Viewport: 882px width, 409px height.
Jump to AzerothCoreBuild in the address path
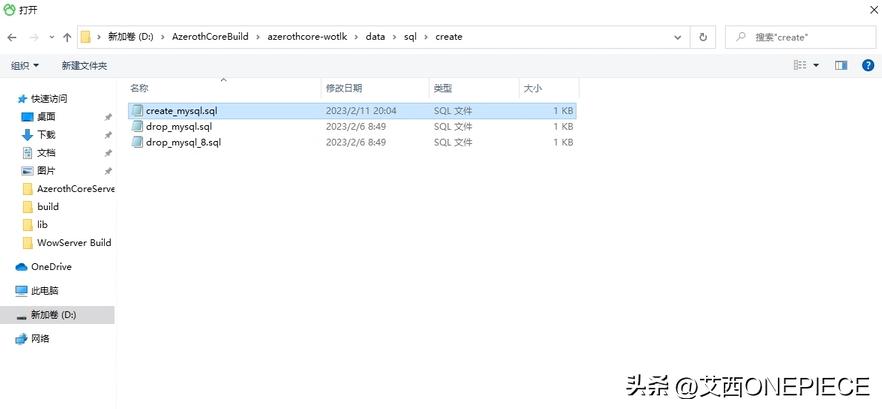[210, 37]
